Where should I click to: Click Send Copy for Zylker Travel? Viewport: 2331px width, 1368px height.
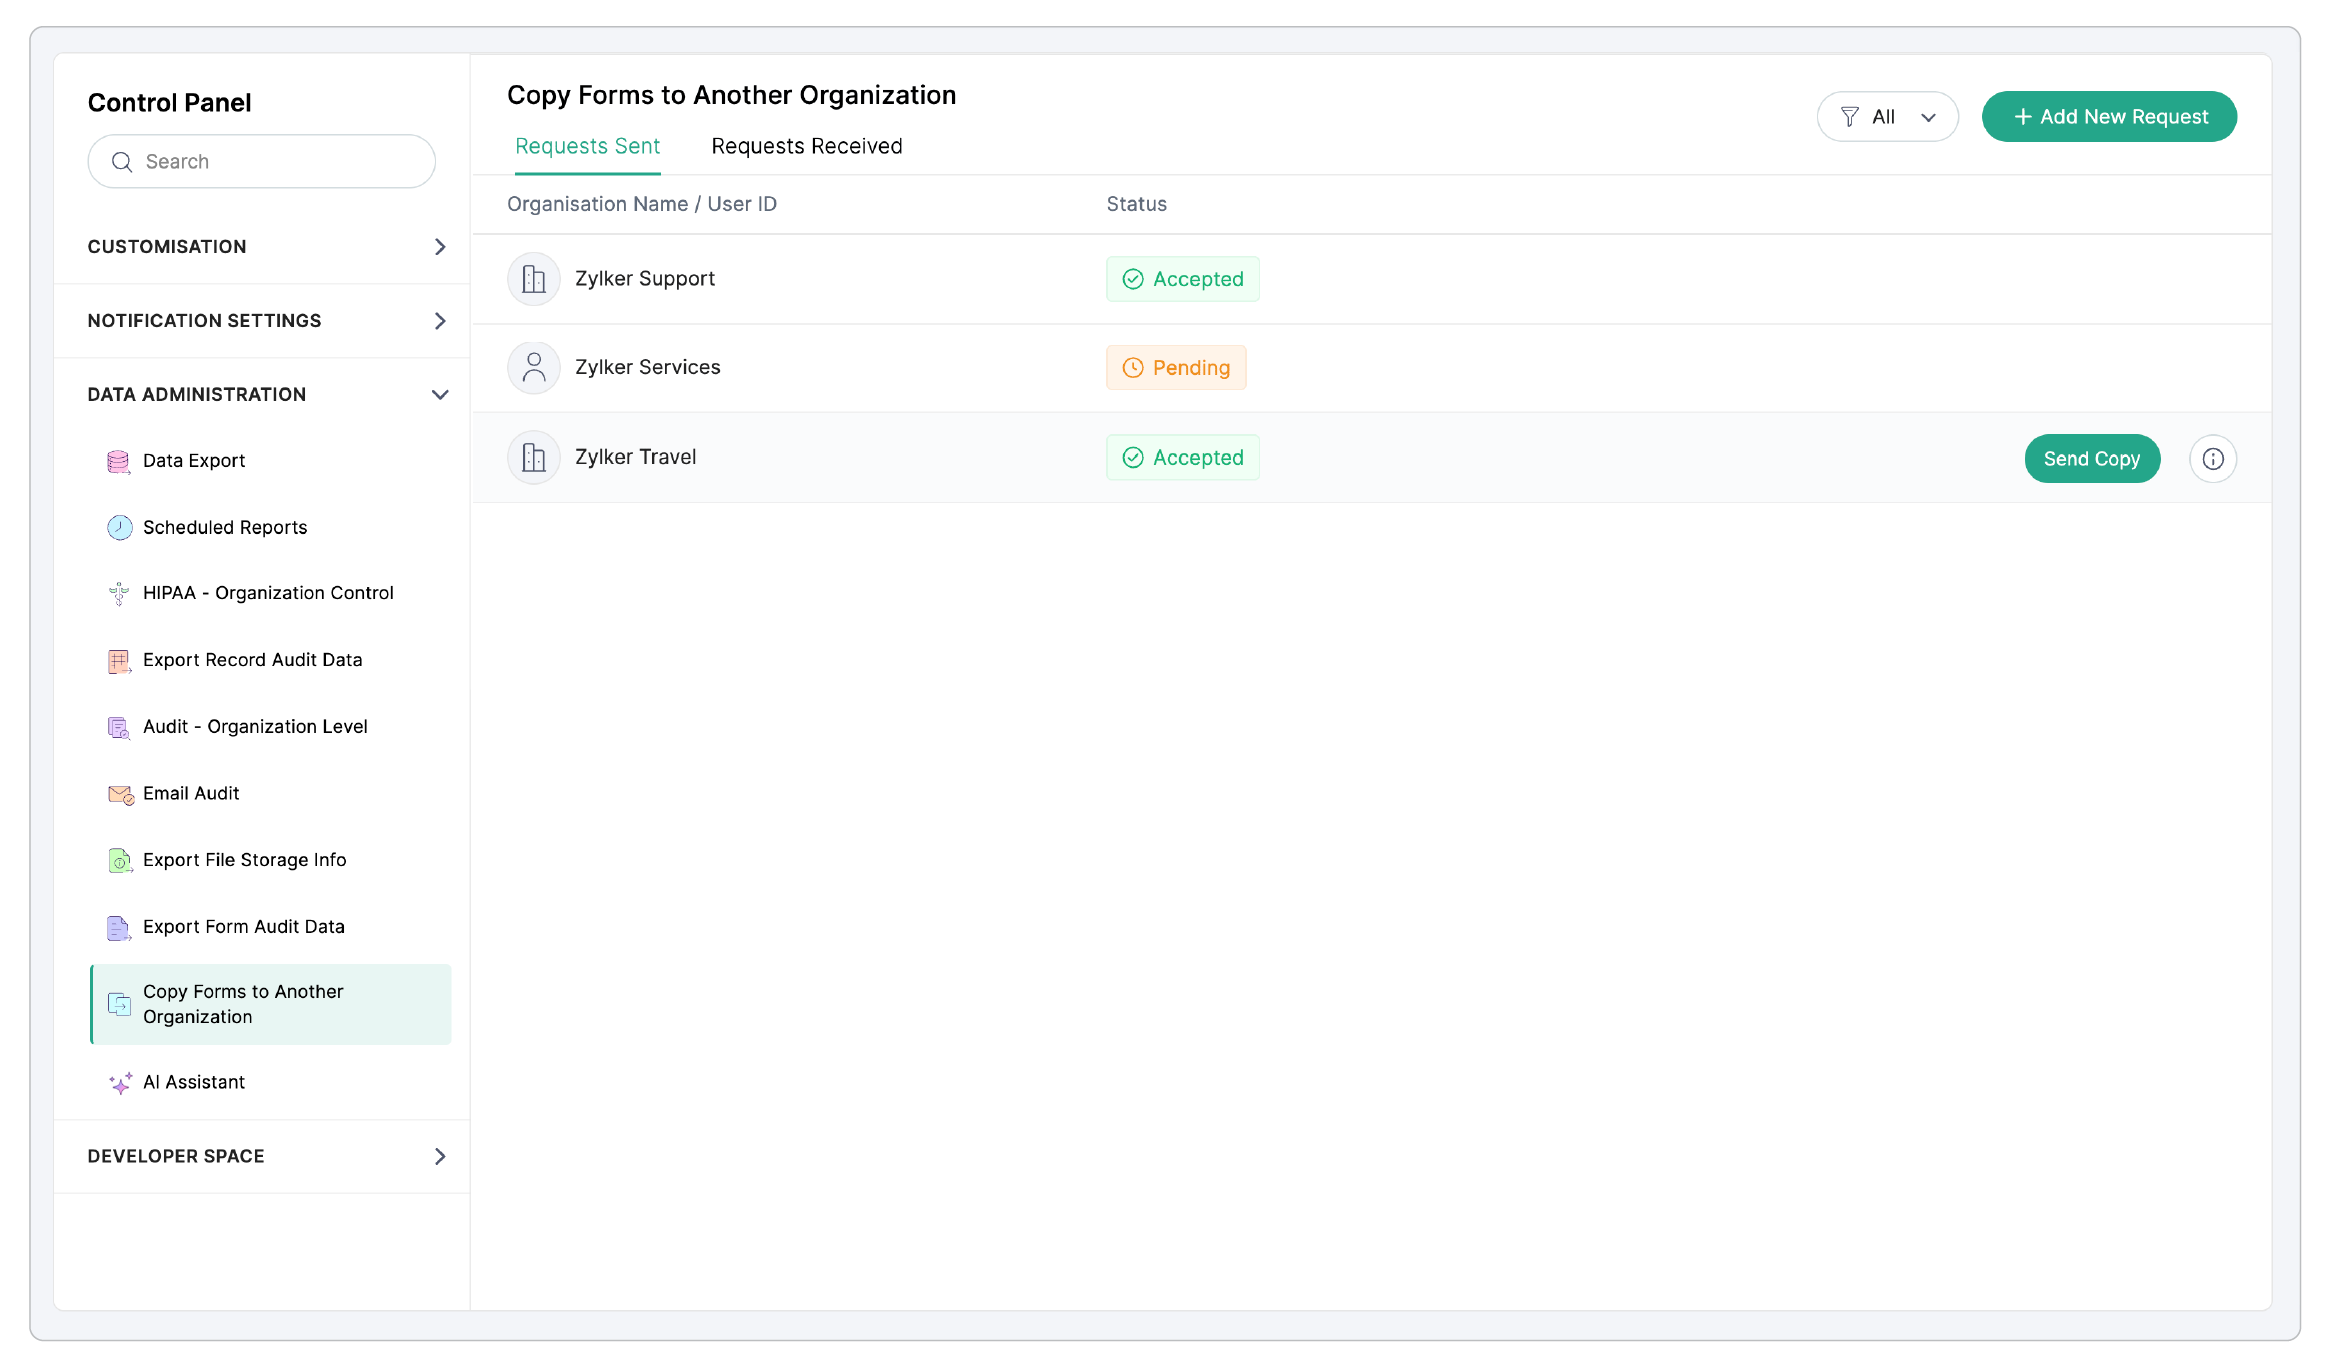pyautogui.click(x=2091, y=459)
